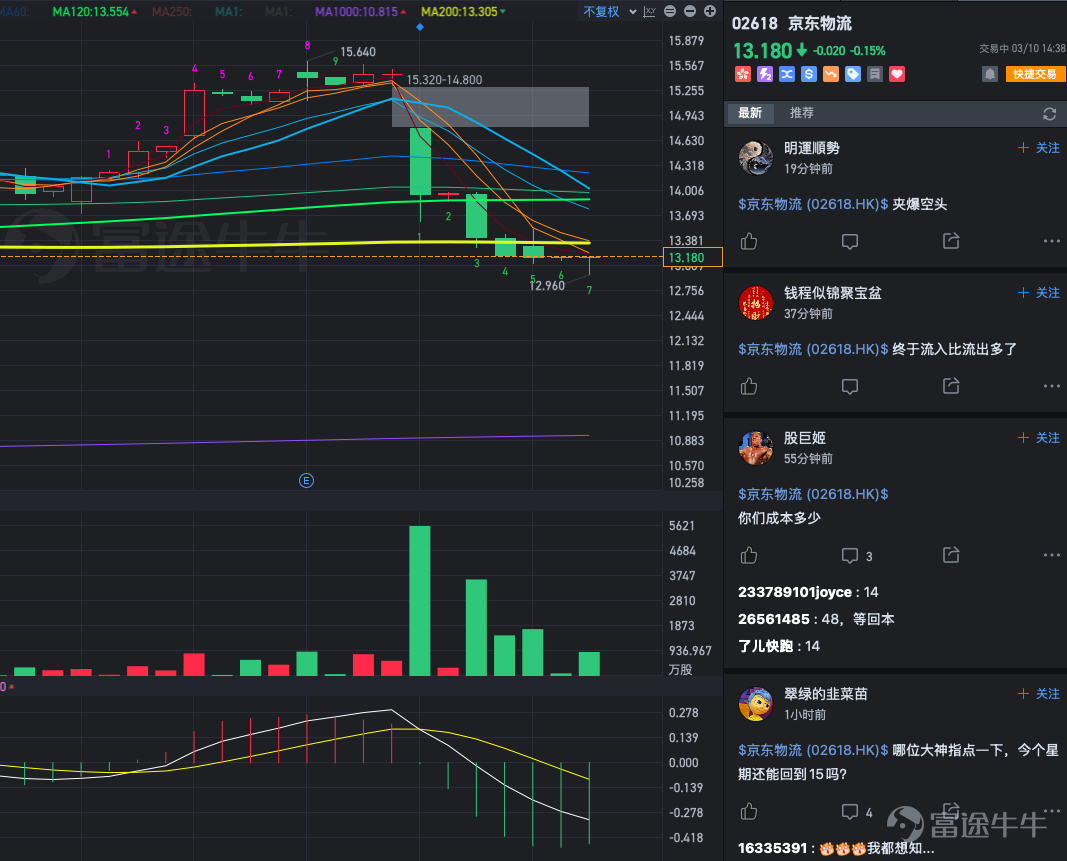This screenshot has width=1067, height=861.
Task: Click the gray note bookmark icon
Action: click(875, 74)
